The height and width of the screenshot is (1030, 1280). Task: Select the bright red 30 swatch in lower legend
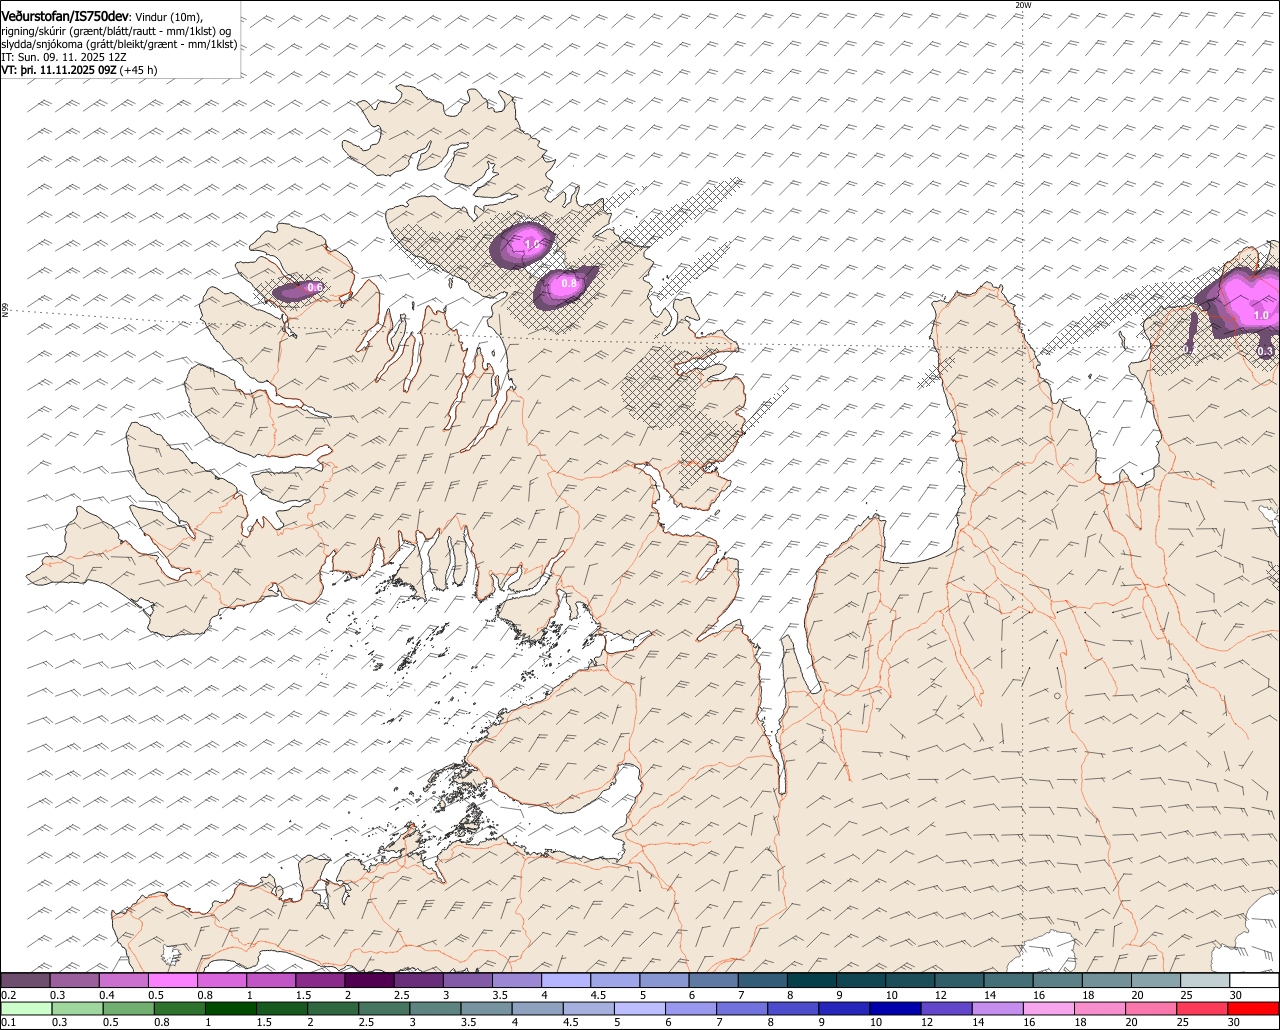(x=1253, y=1008)
